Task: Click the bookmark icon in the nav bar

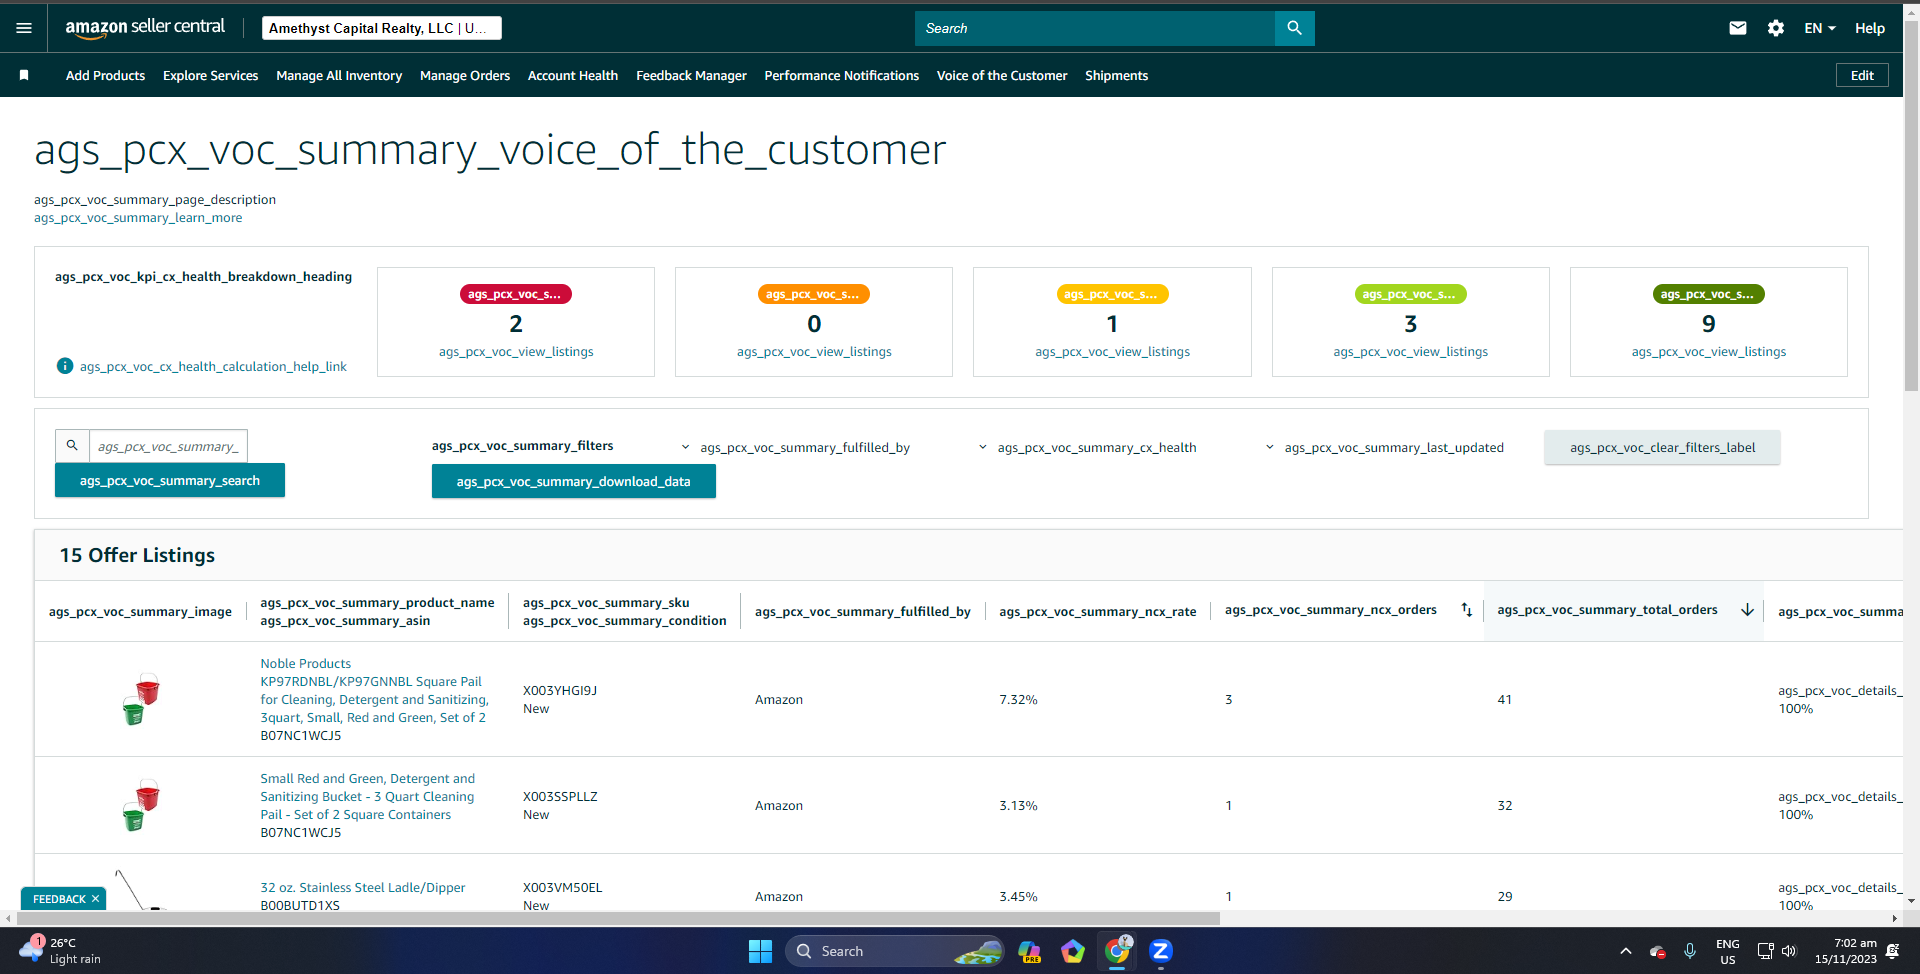Action: coord(24,75)
